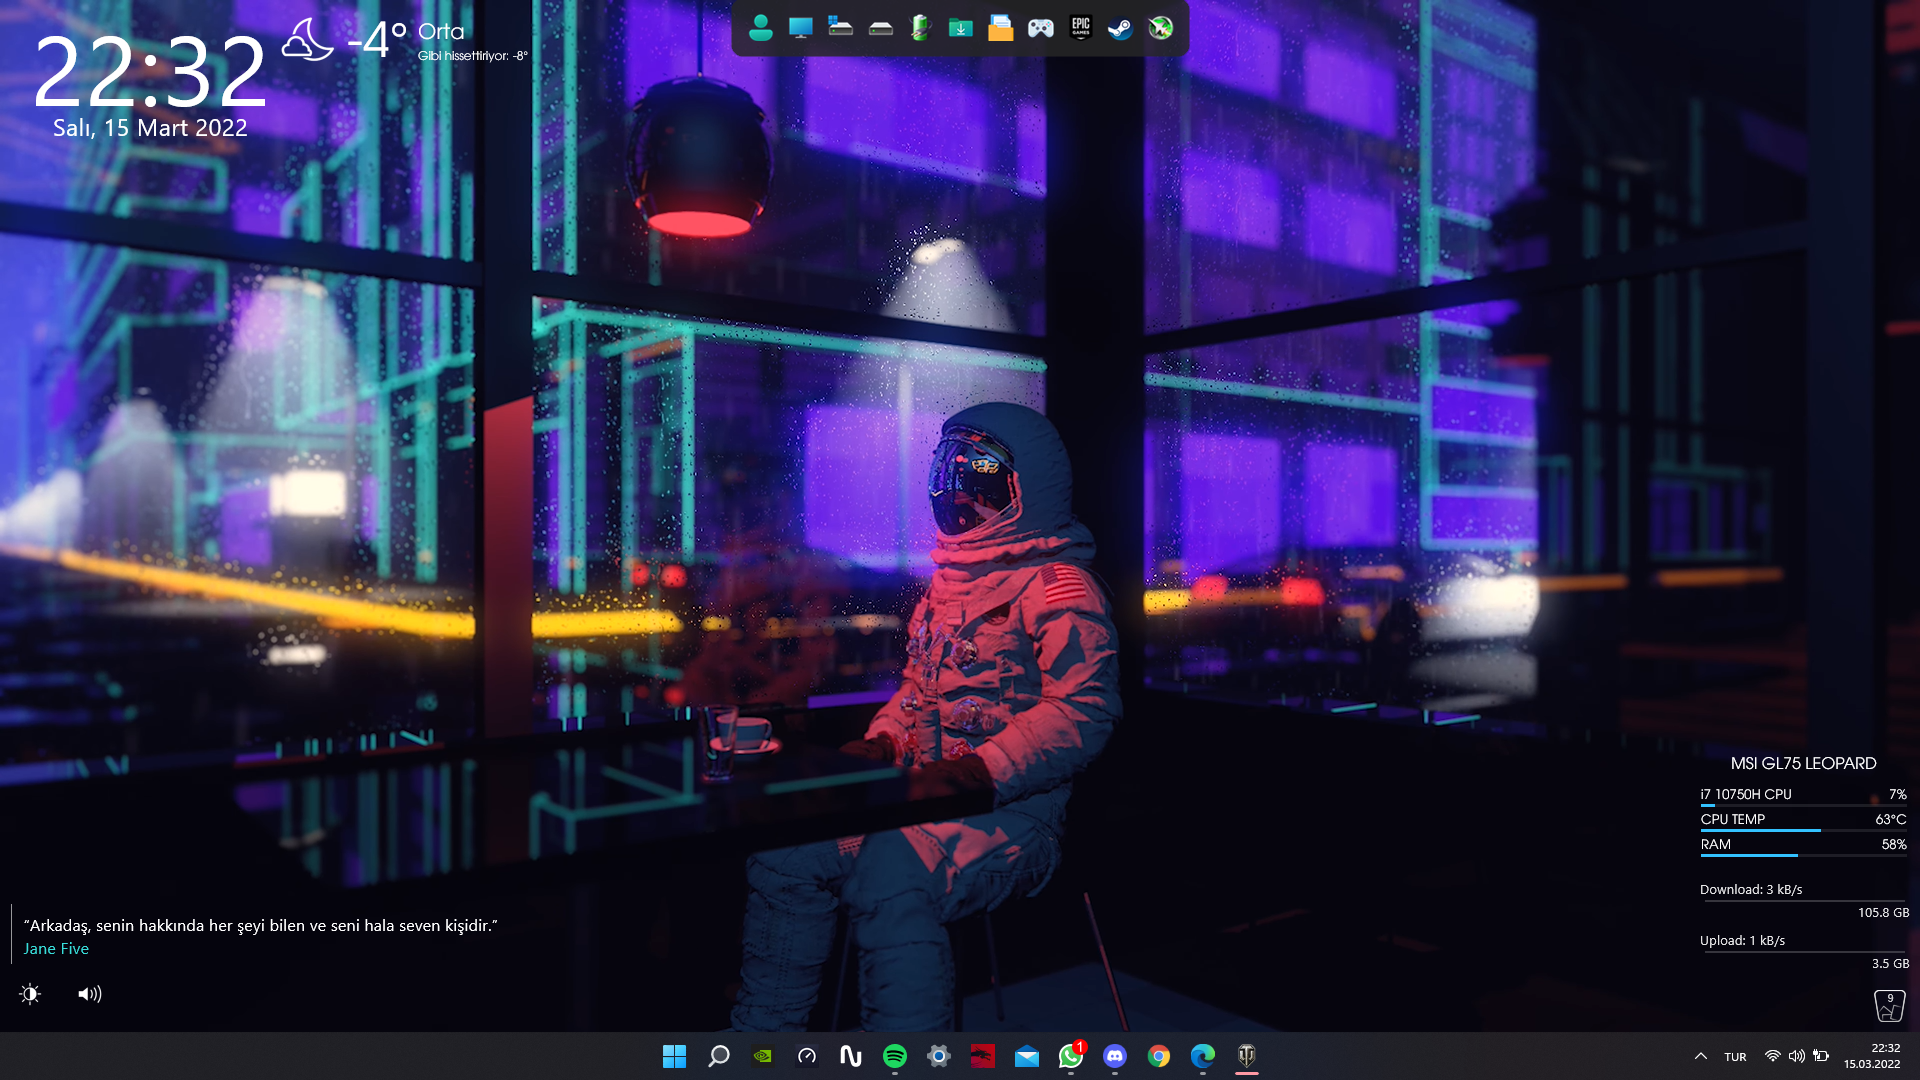
Task: Open the Windows Start menu
Action: click(x=674, y=1056)
